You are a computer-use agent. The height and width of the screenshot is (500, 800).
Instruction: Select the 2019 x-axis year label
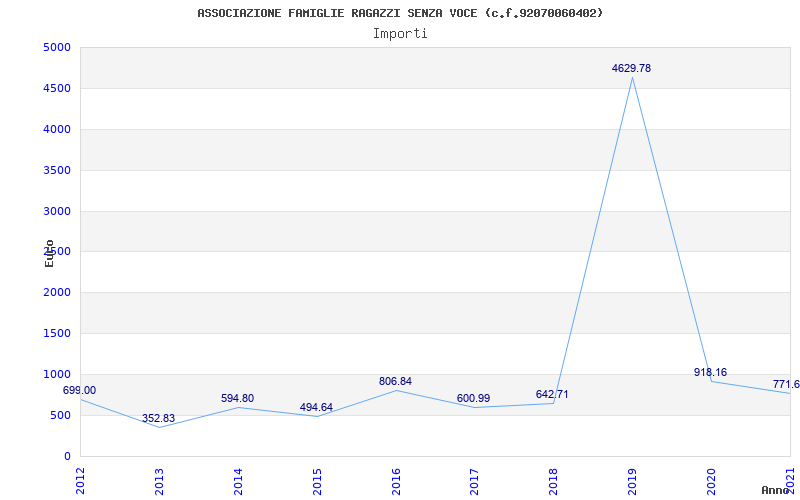(633, 482)
